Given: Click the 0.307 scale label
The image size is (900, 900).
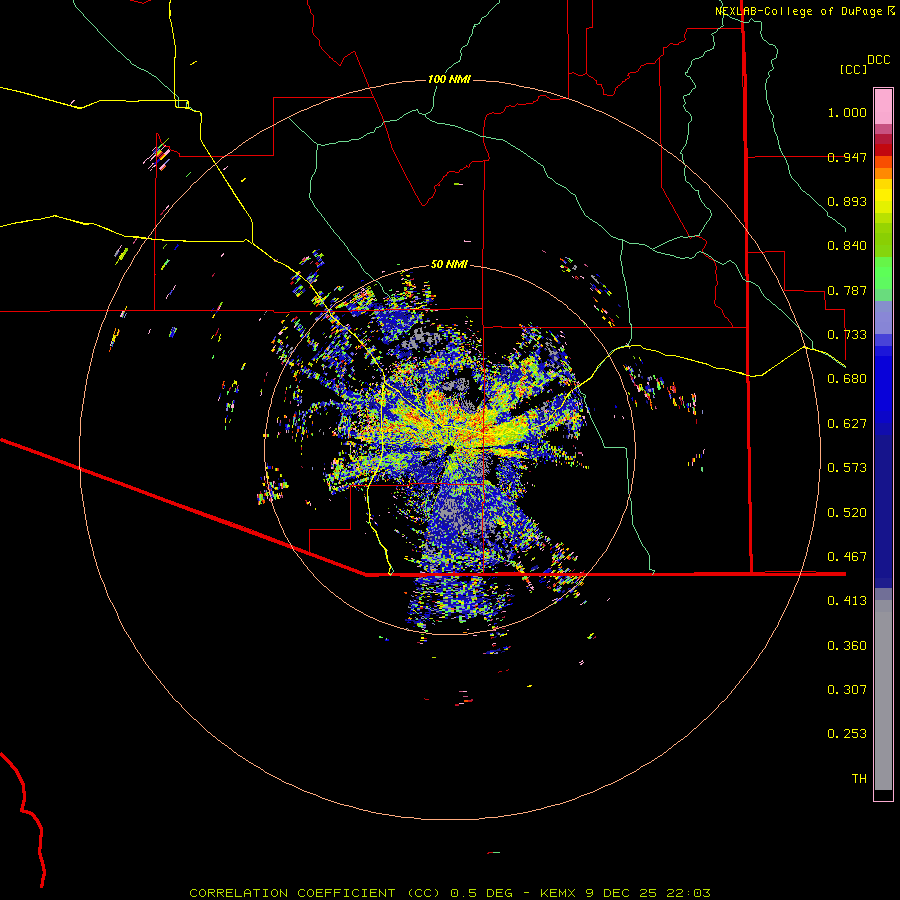Looking at the screenshot, I should tap(847, 690).
